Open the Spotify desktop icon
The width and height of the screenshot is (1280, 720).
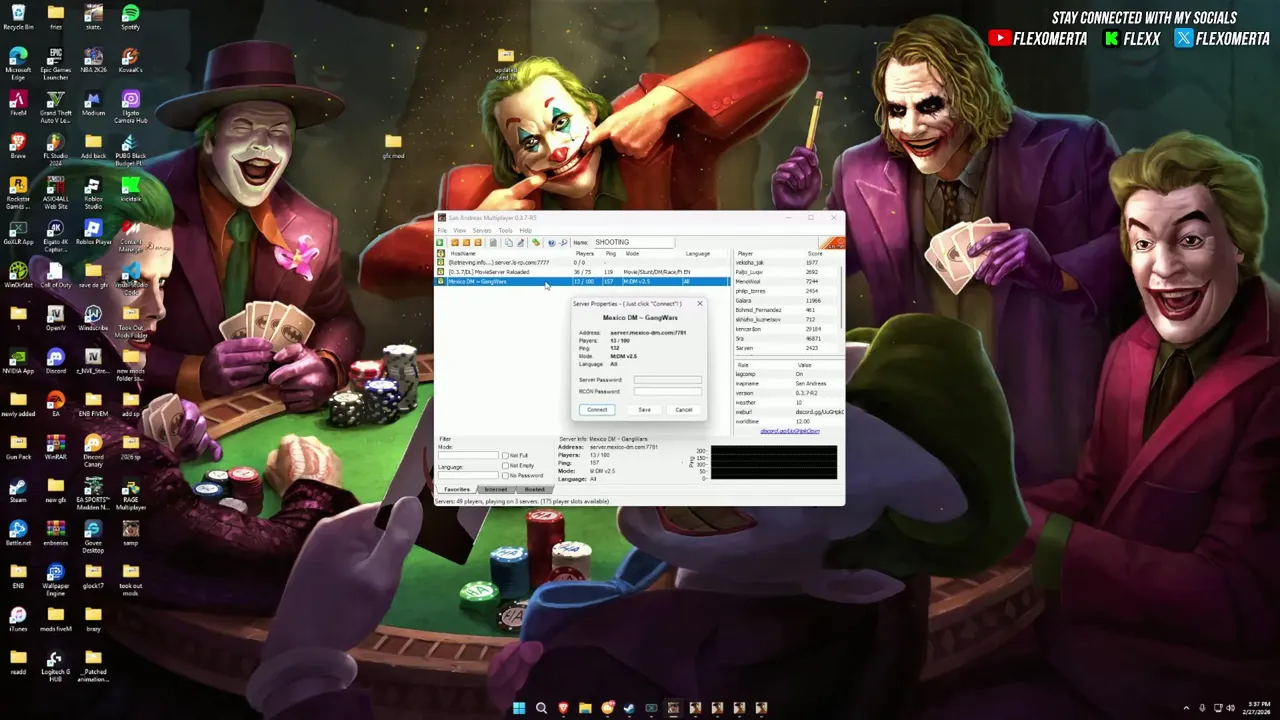[x=130, y=18]
